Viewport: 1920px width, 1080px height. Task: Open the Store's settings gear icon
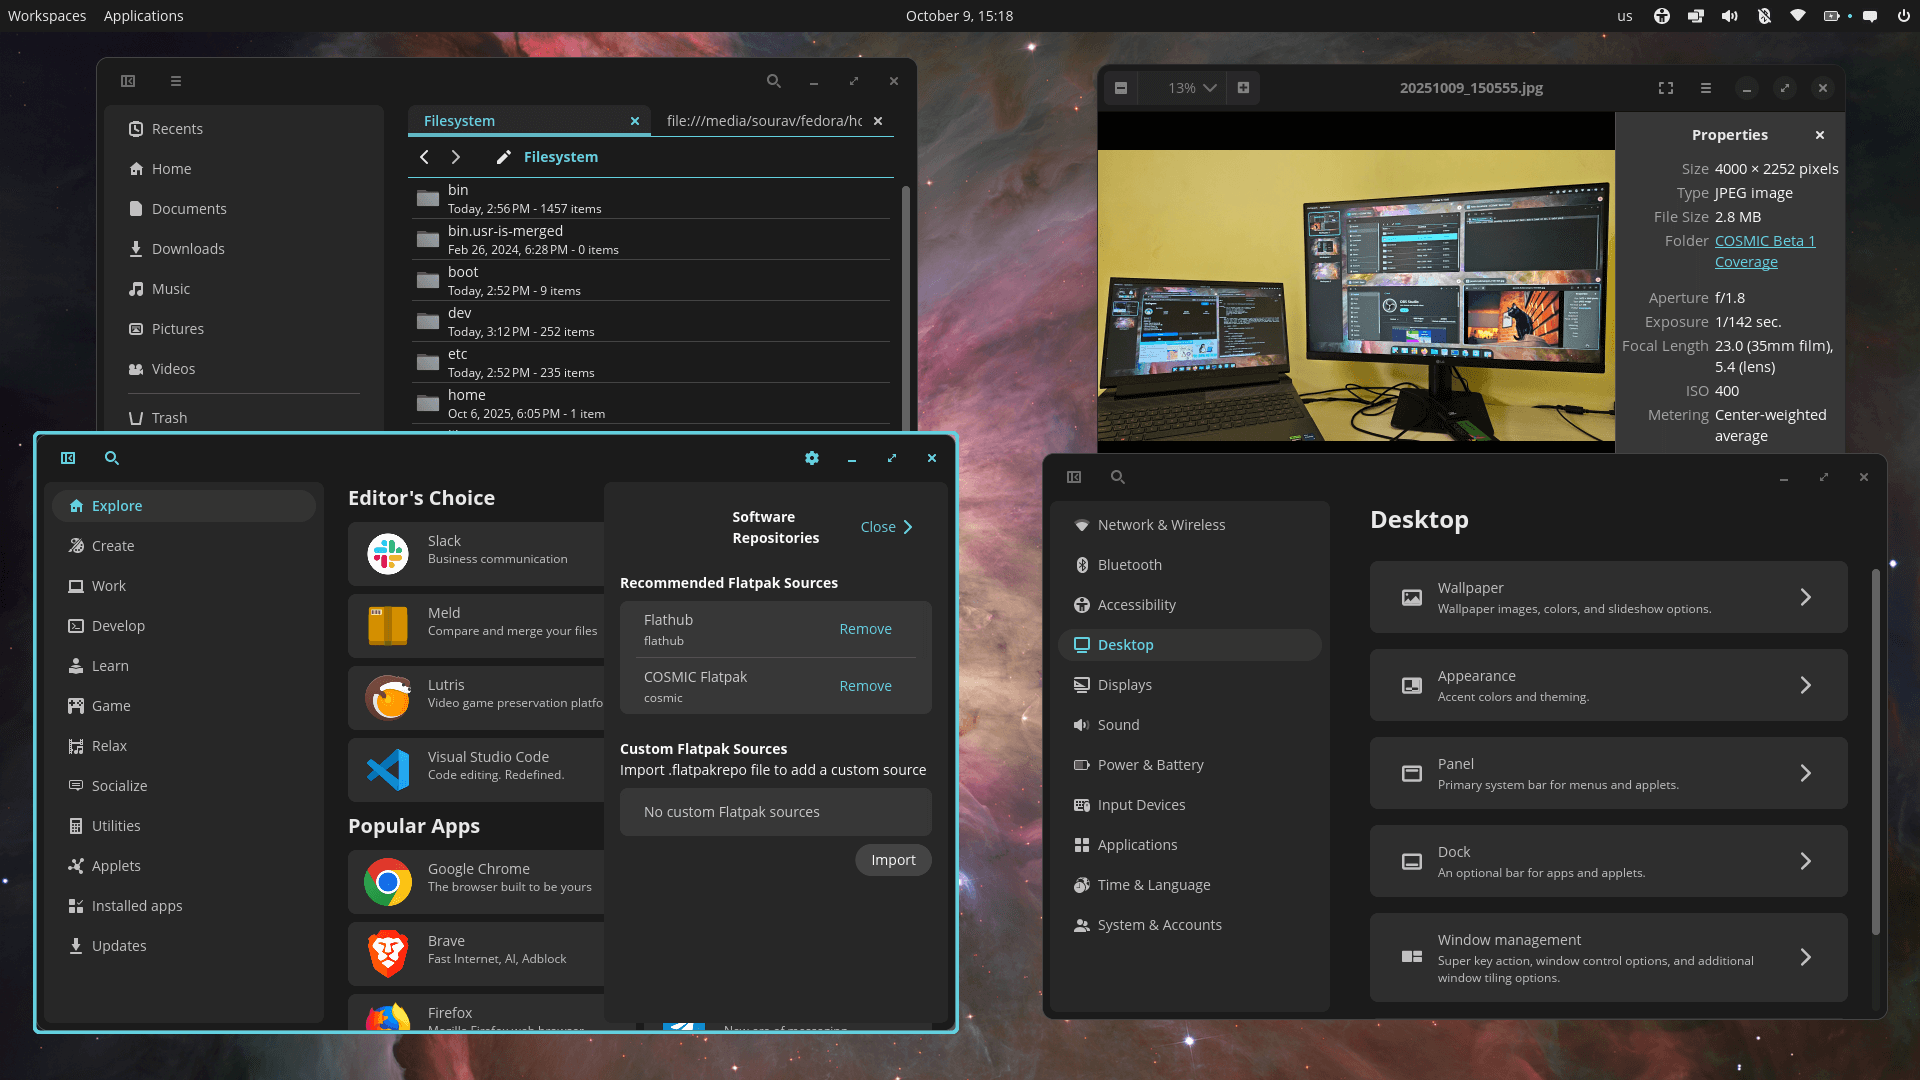point(812,458)
